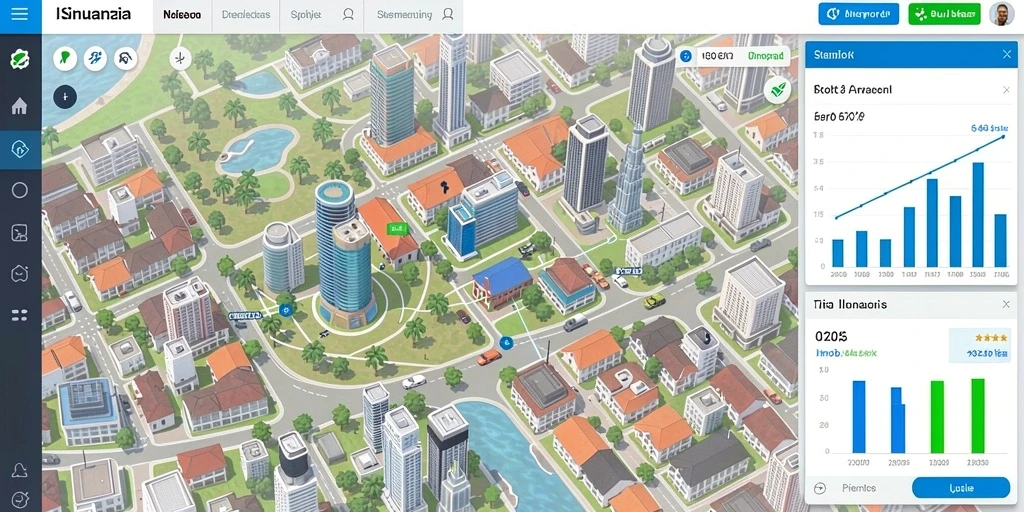The width and height of the screenshot is (1024, 512).
Task: Click the four-dots grid sidebar icon
Action: (x=20, y=315)
